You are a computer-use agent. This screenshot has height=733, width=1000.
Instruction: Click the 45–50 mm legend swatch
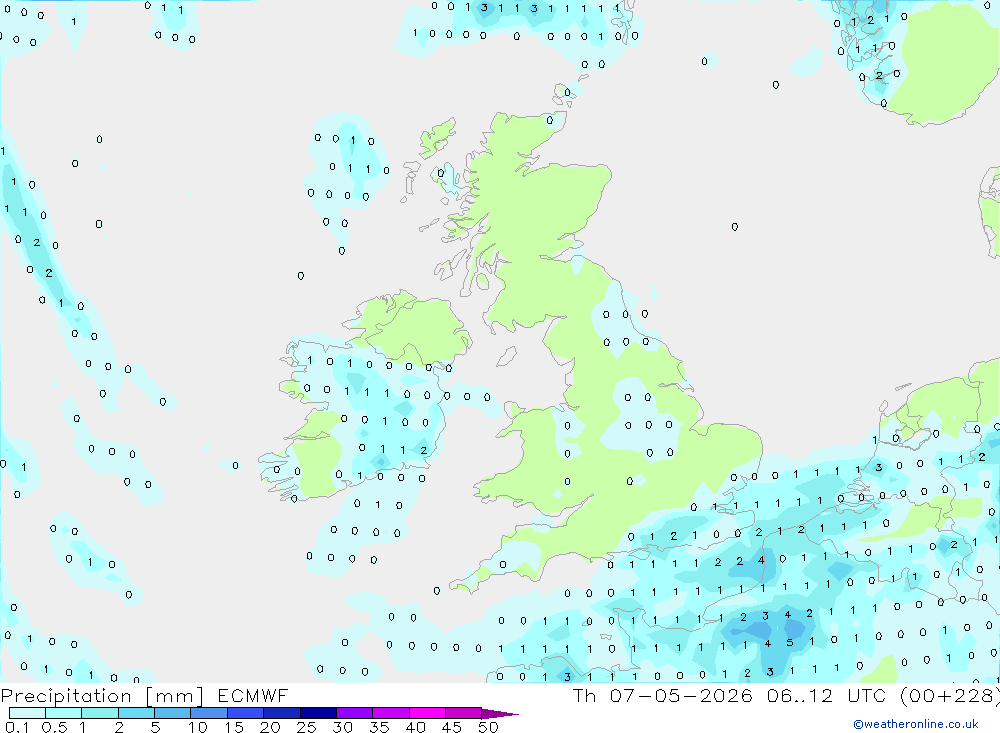pos(464,713)
